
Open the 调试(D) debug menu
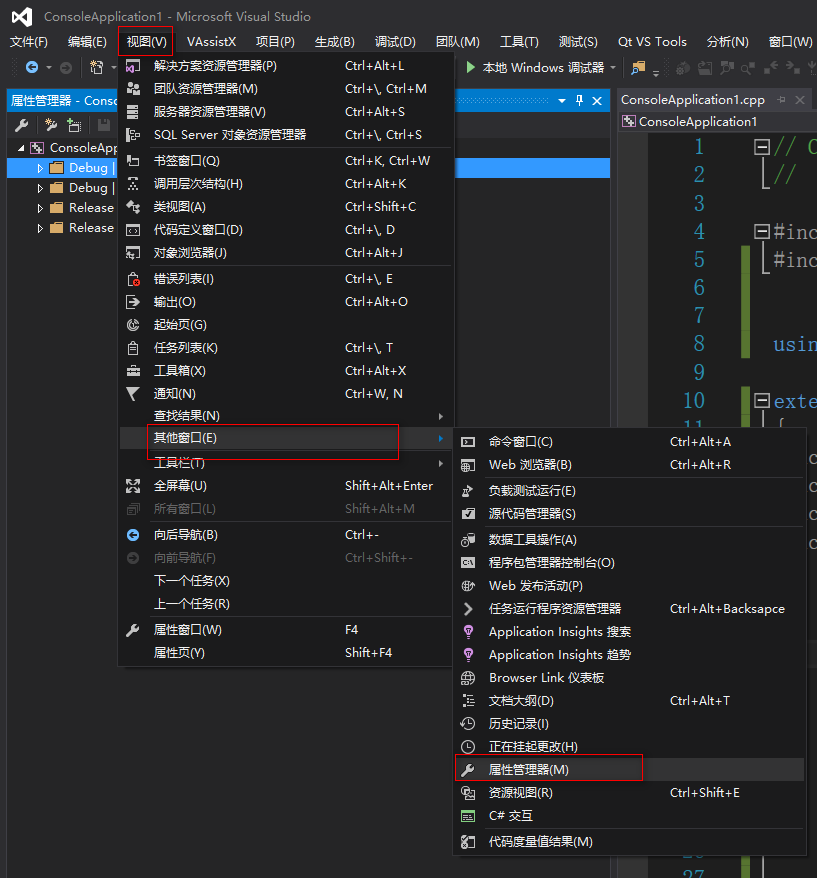coord(395,42)
